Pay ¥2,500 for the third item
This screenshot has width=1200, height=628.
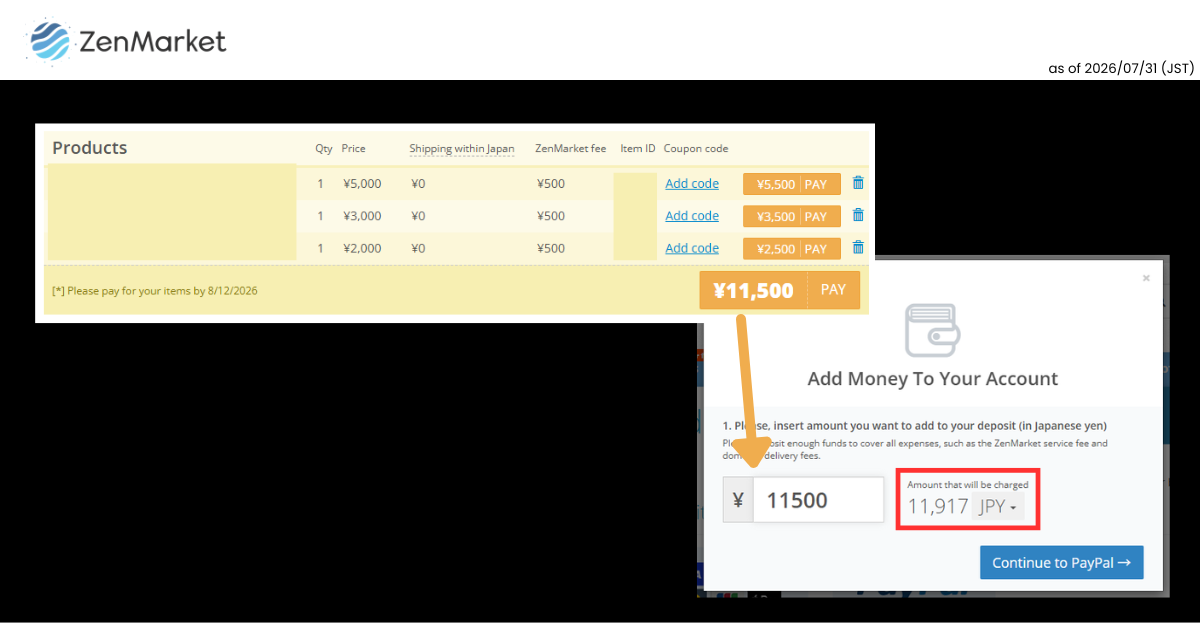pos(792,248)
